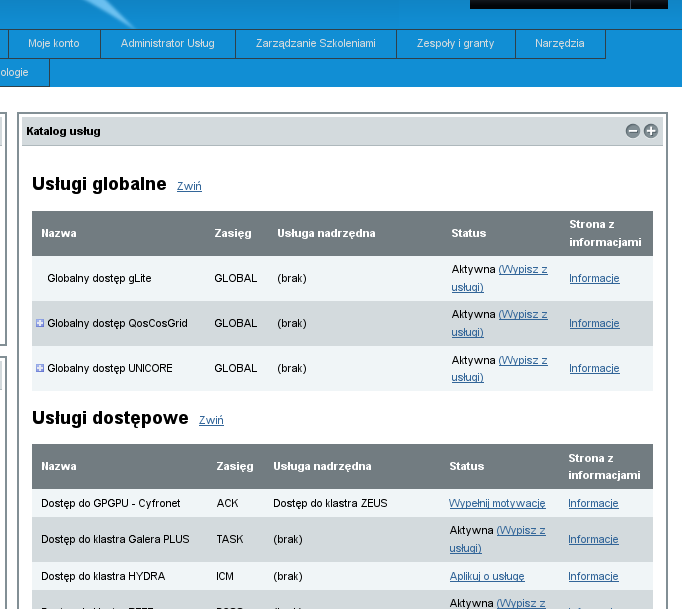Select the Globalny dostęp UNICORE name text
682x609 pixels.
110,368
